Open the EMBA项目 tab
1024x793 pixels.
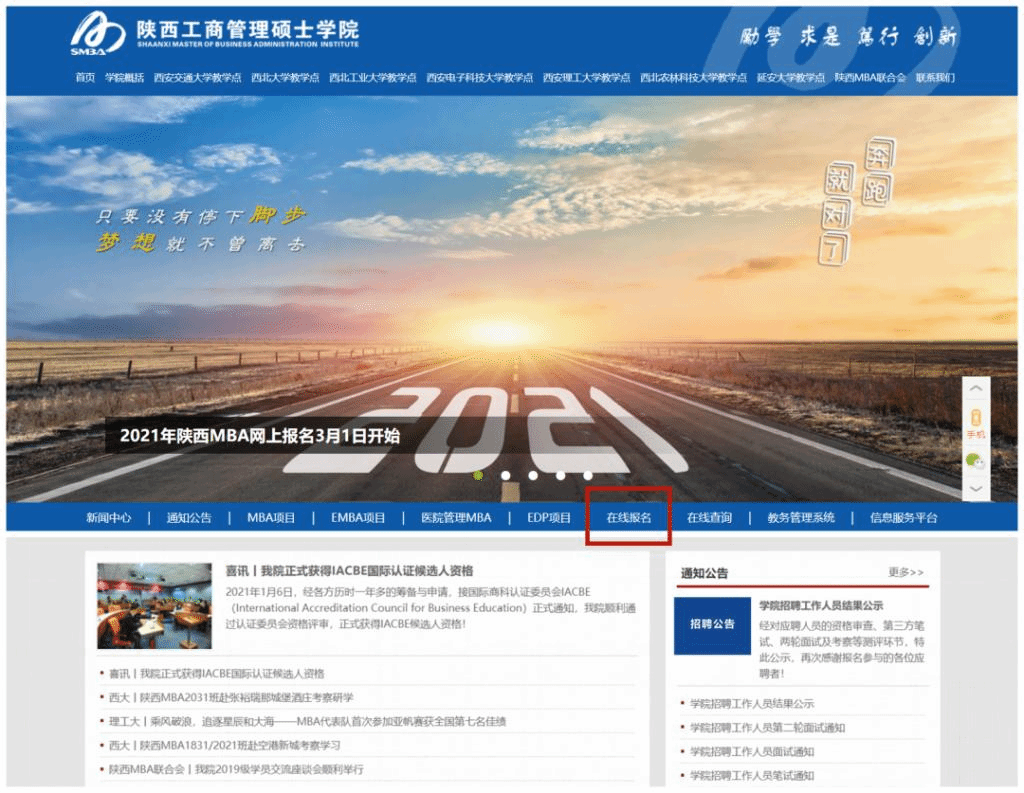358,518
